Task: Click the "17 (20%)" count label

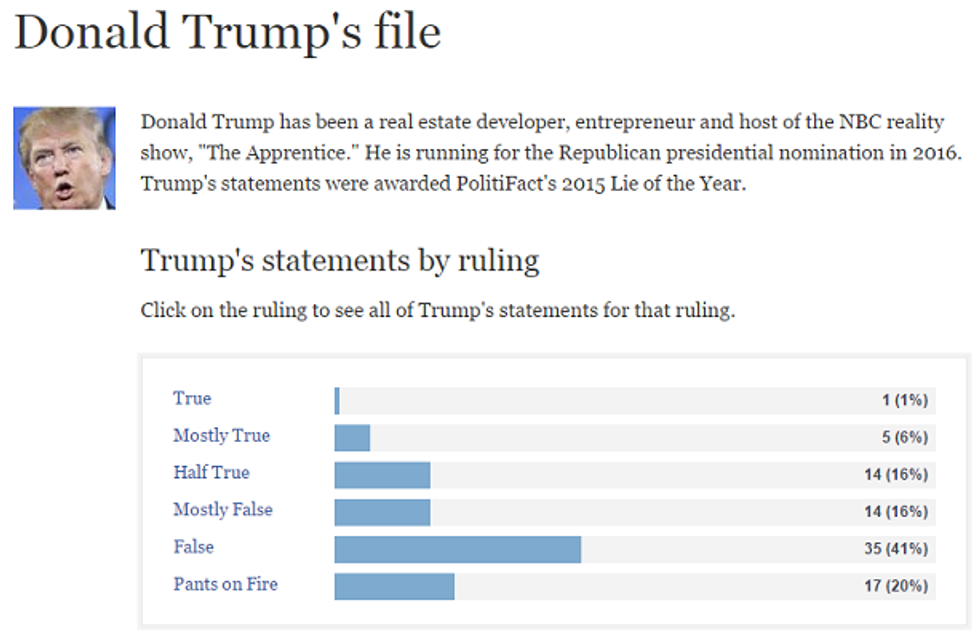Action: pos(896,586)
